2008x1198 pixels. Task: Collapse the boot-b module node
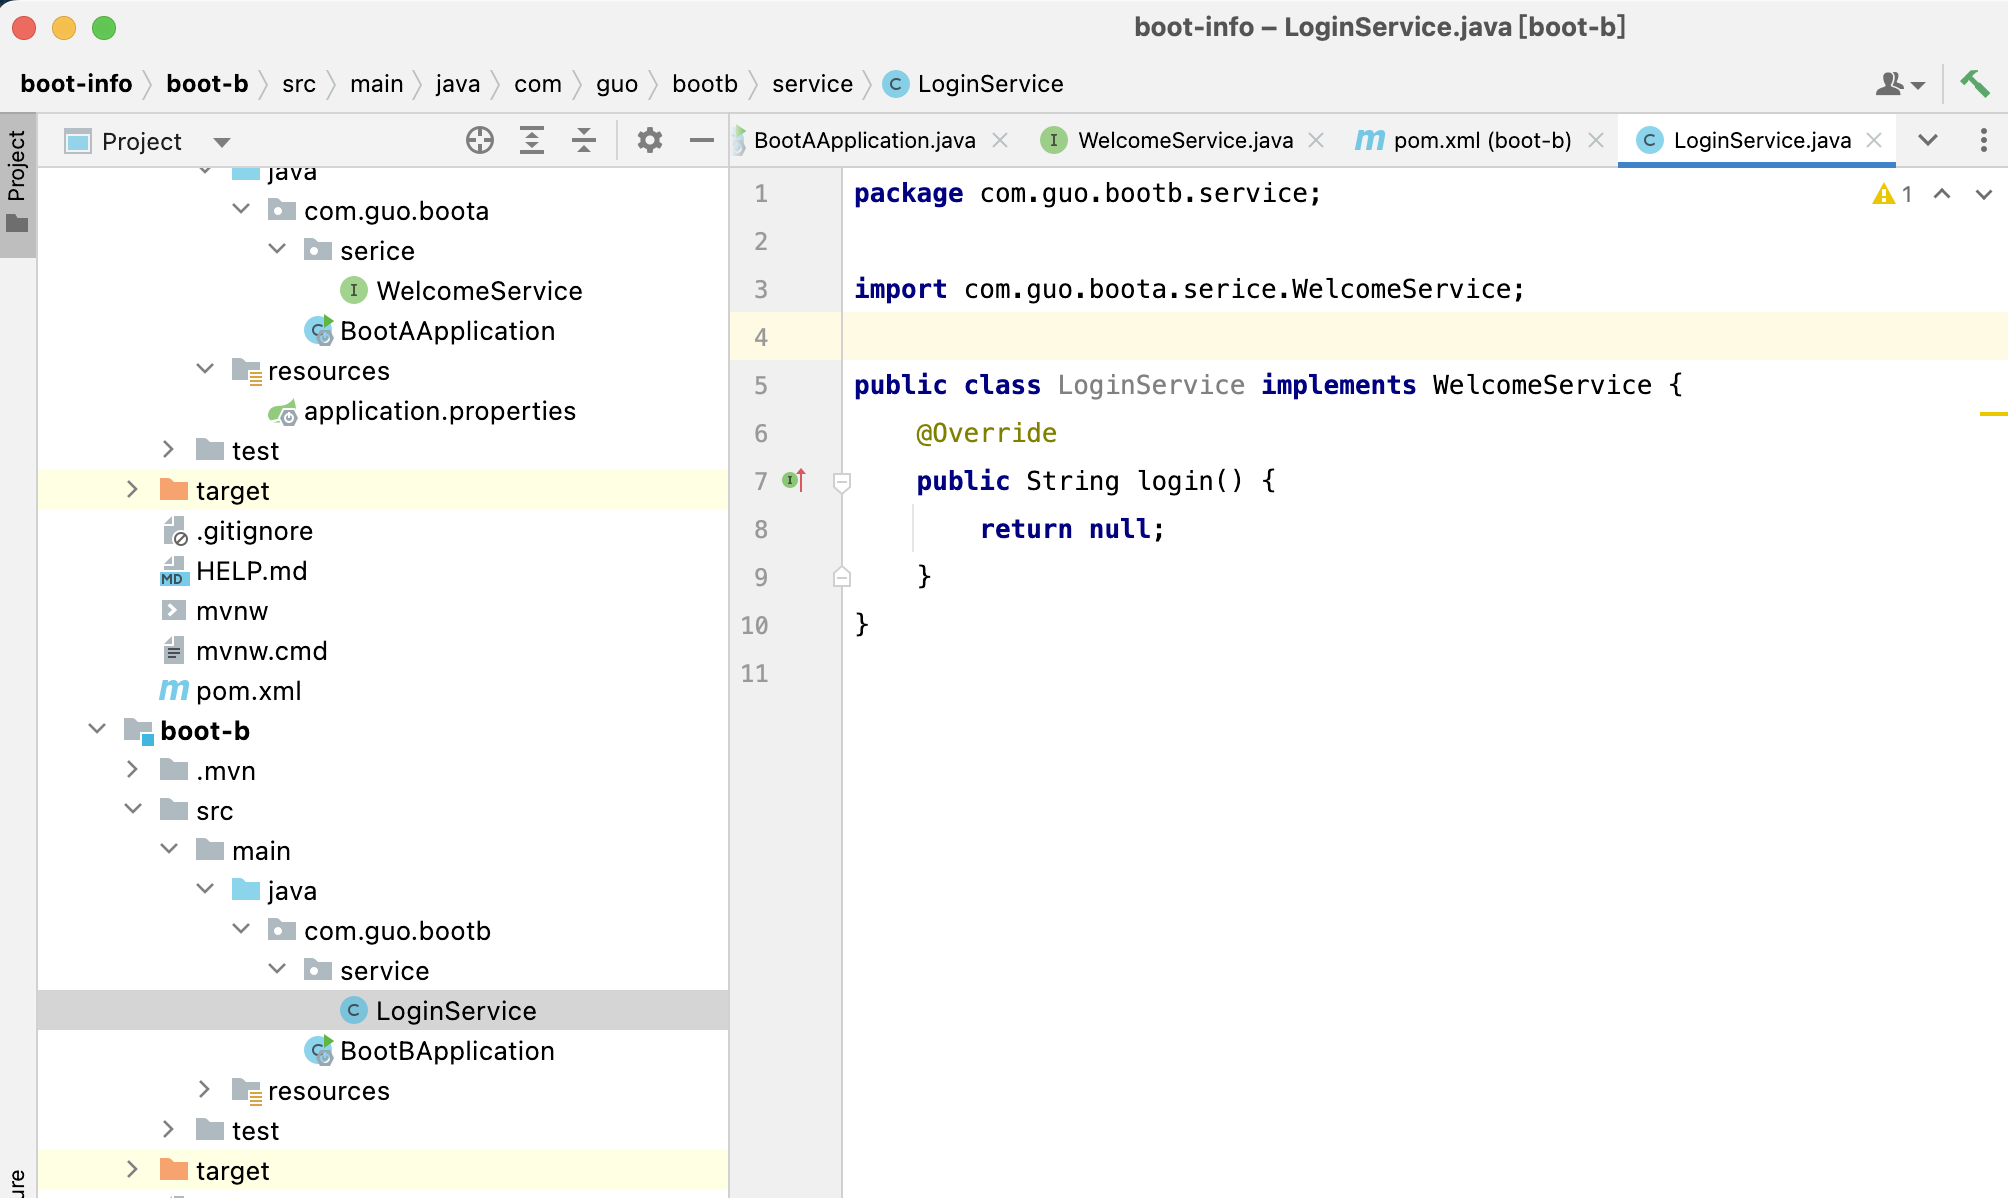[x=97, y=729]
